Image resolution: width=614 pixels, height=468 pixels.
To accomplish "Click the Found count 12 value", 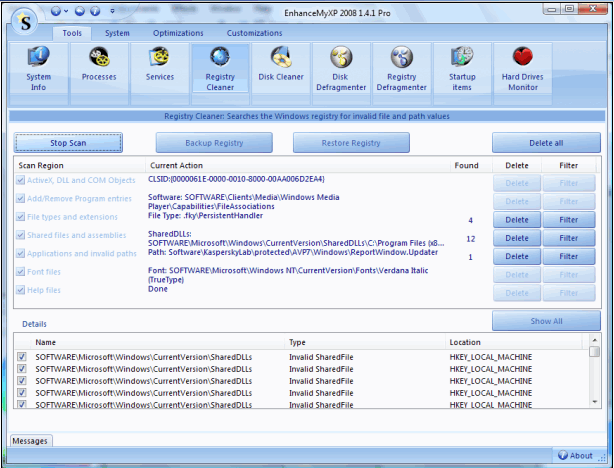I will 471,239.
